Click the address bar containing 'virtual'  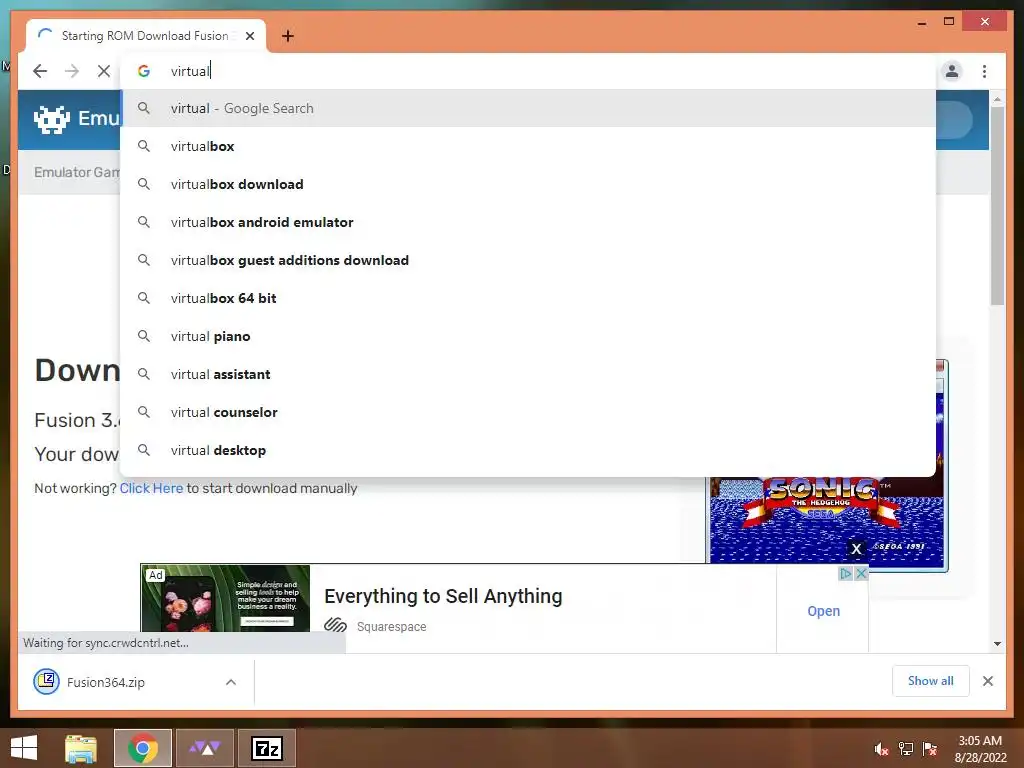tap(528, 71)
